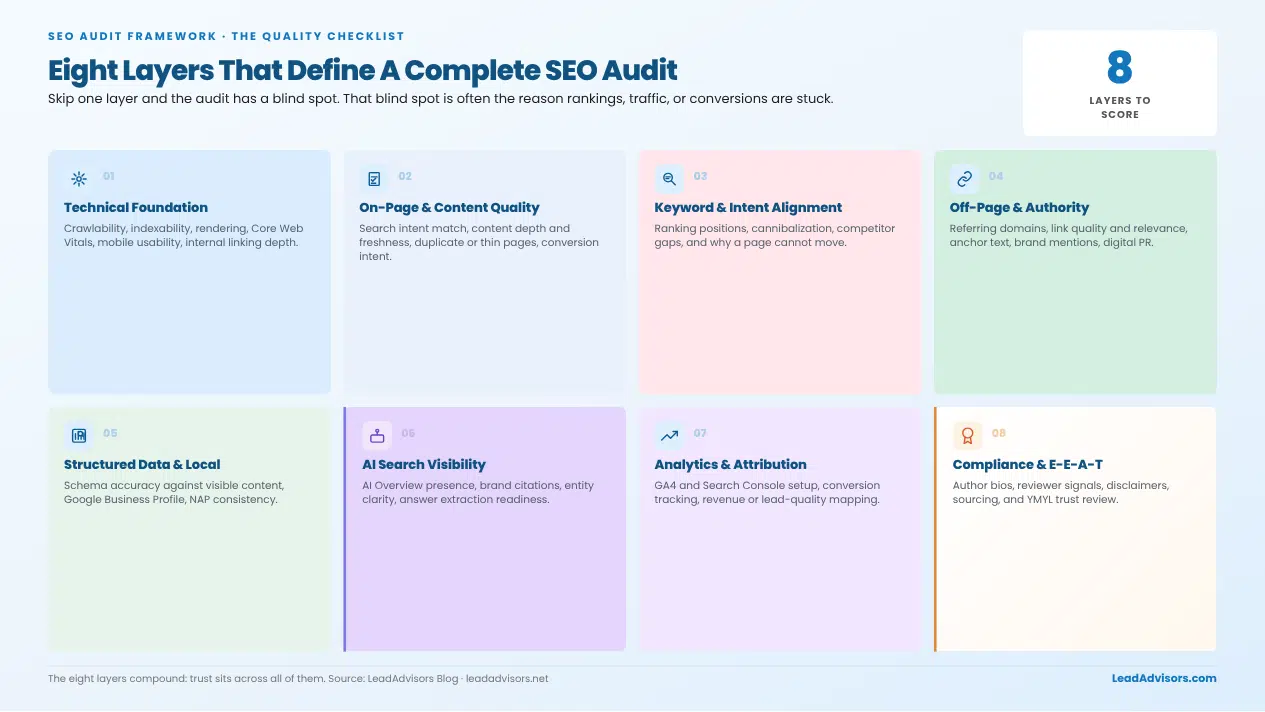Click the Search intent match description text

click(x=479, y=243)
